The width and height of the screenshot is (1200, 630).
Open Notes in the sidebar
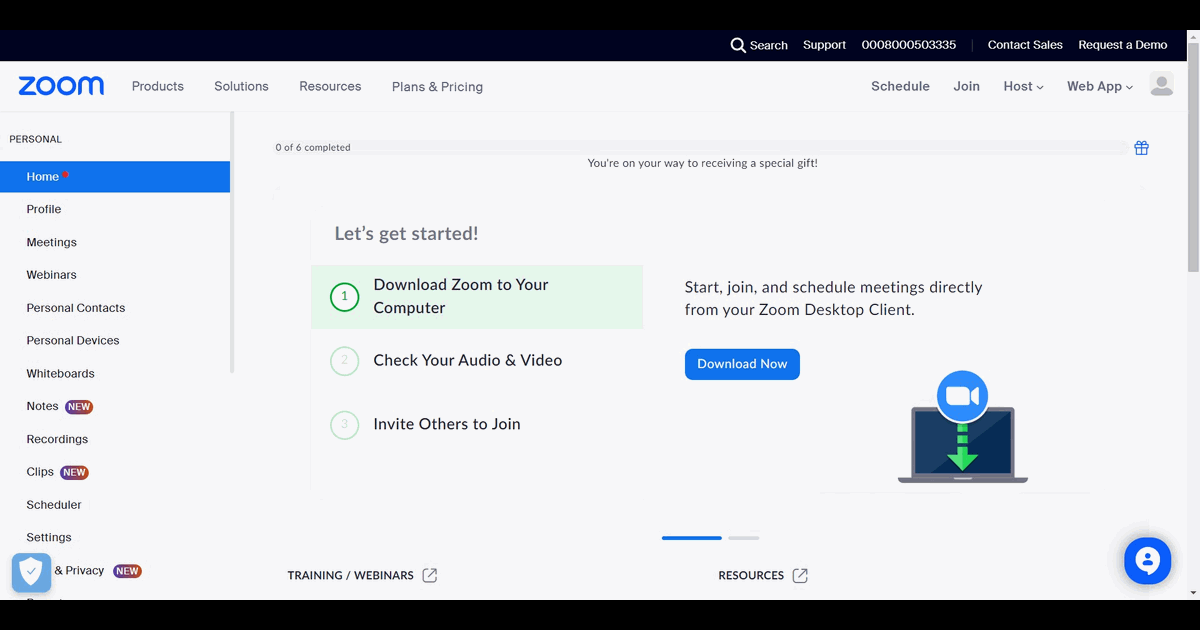pos(42,407)
